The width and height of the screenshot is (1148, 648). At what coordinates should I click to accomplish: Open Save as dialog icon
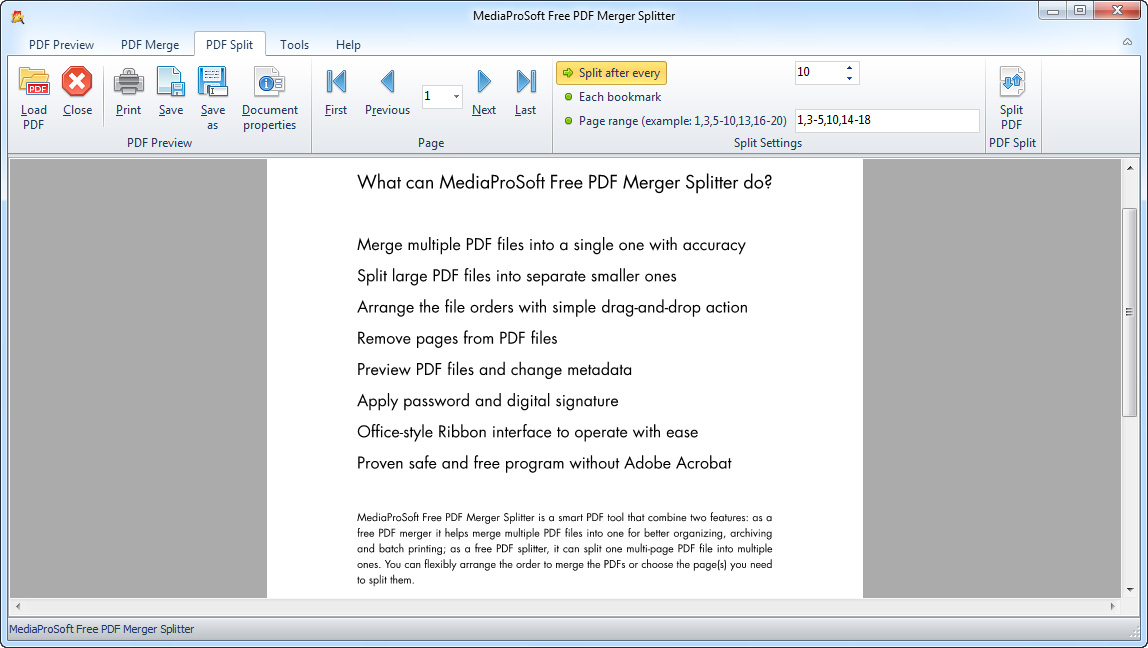point(212,81)
